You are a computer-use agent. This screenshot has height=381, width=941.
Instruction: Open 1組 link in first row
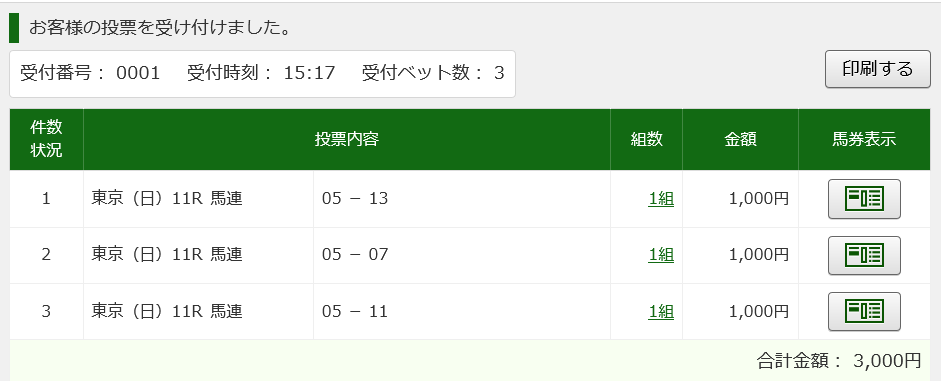click(x=661, y=199)
